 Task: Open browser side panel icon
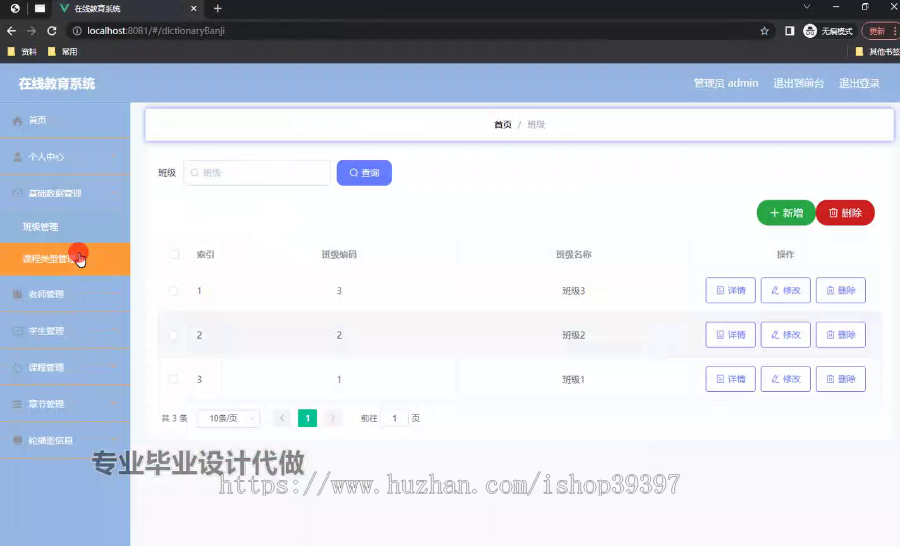pyautogui.click(x=790, y=31)
